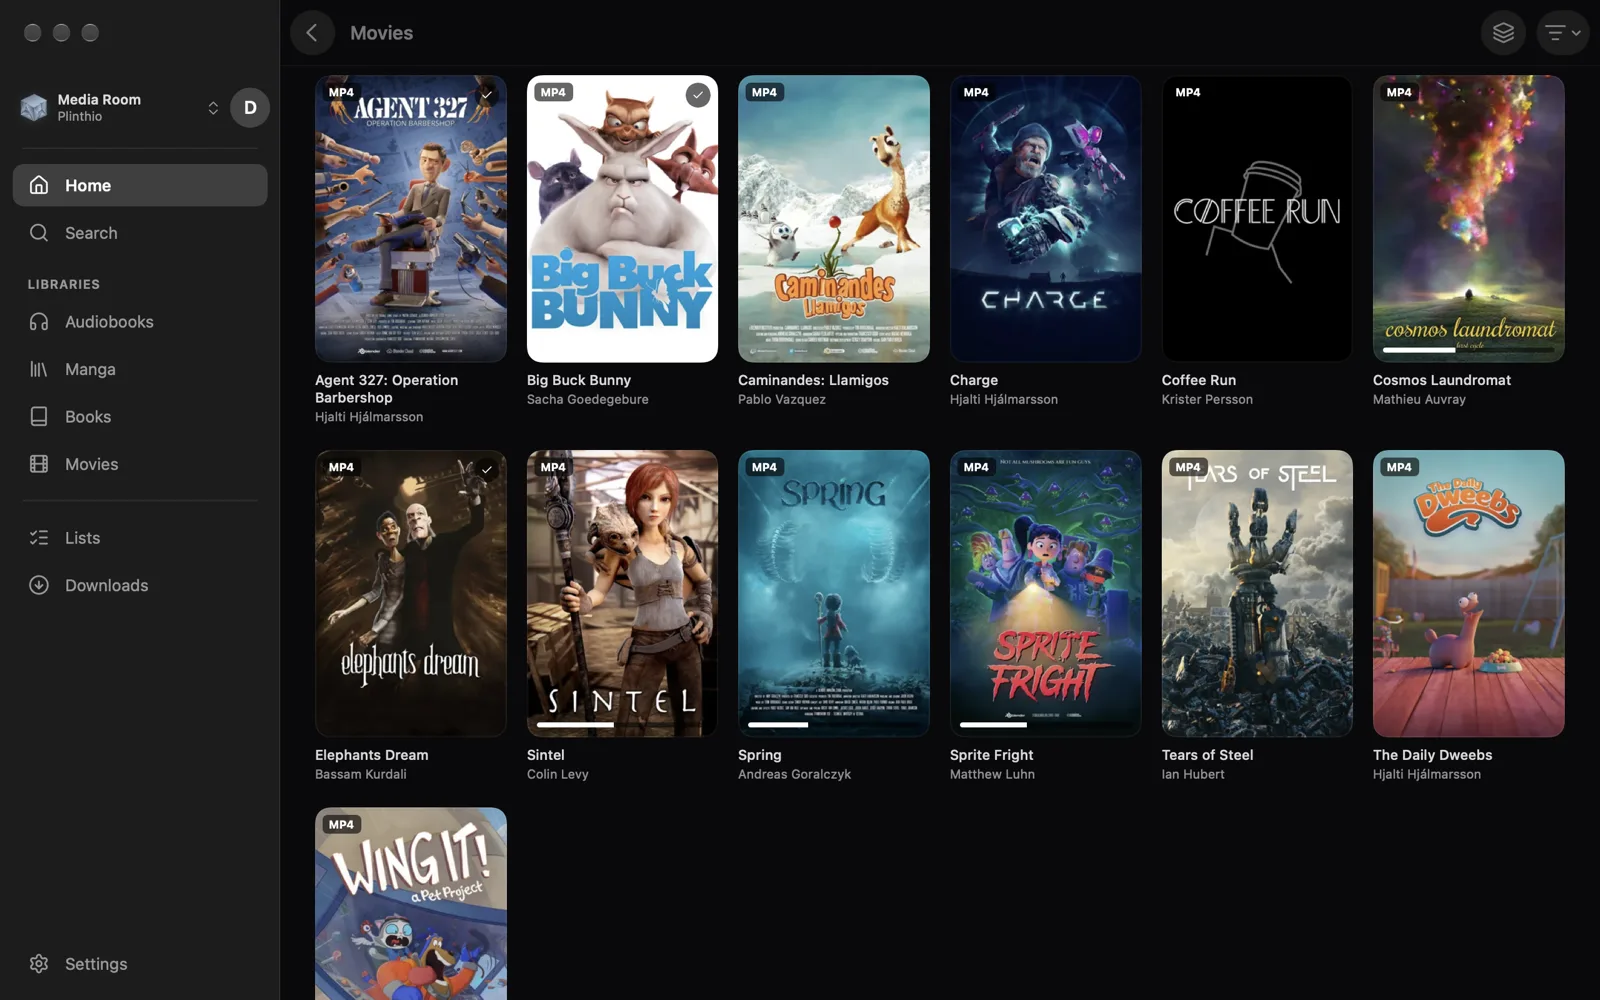Click author Ian Hubert
Viewport: 1600px width, 1000px height.
pyautogui.click(x=1193, y=774)
